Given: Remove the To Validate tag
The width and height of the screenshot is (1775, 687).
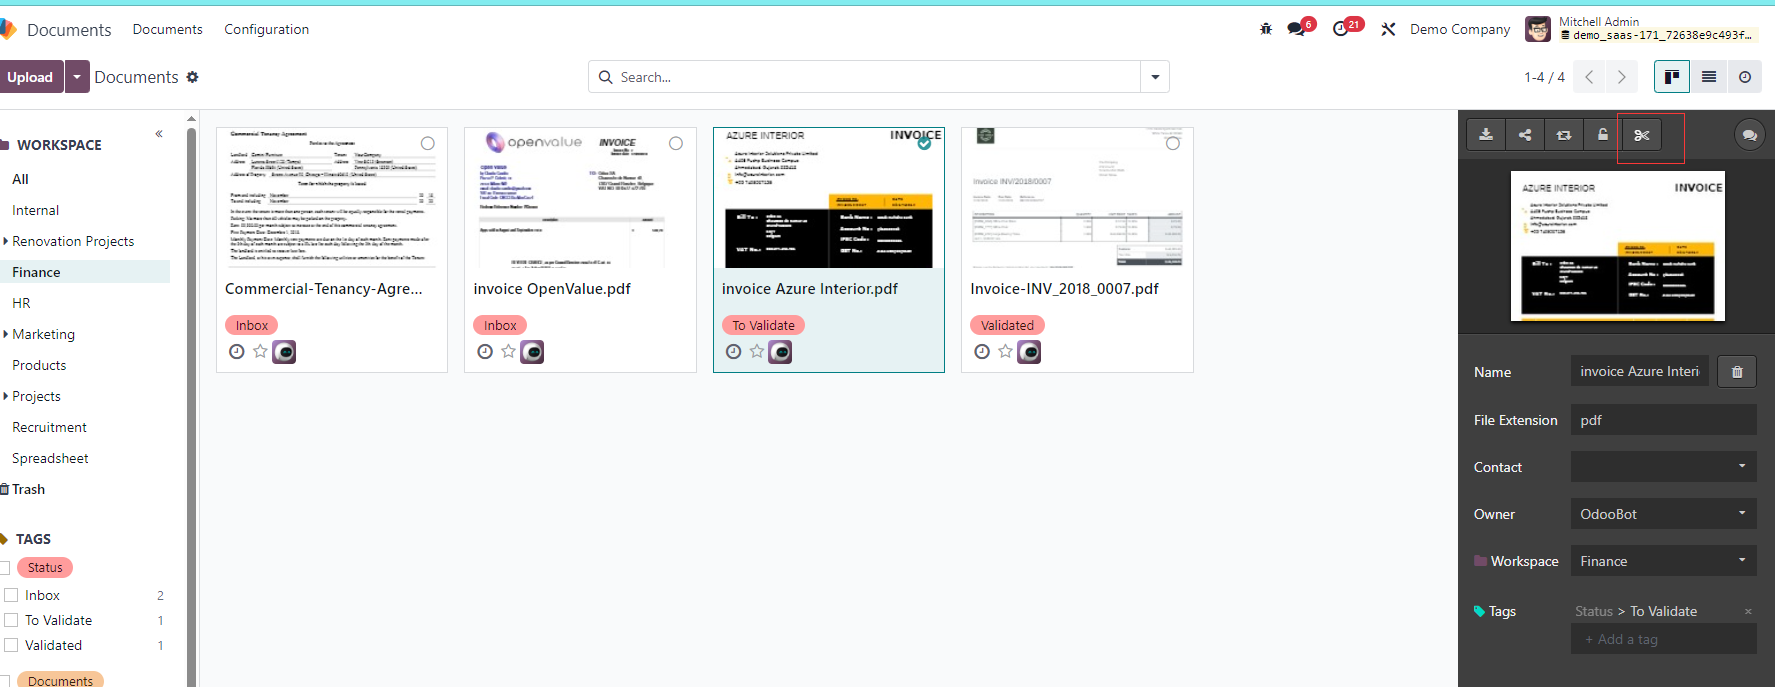Looking at the screenshot, I should [x=1748, y=611].
